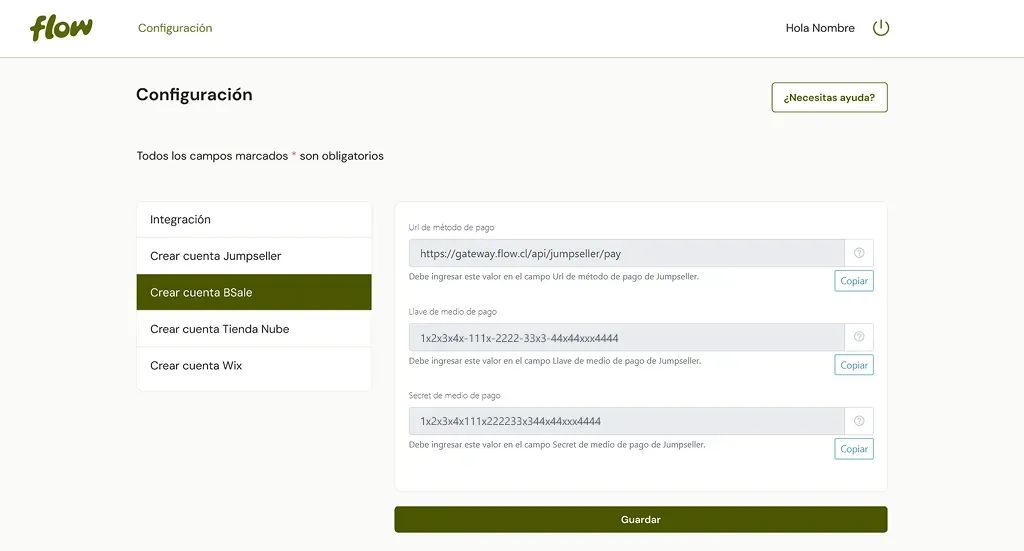Click the Guardar button

click(641, 520)
